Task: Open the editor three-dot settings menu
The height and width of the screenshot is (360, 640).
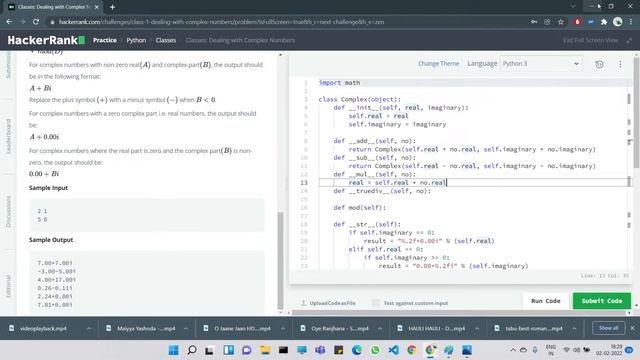Action: (620, 64)
